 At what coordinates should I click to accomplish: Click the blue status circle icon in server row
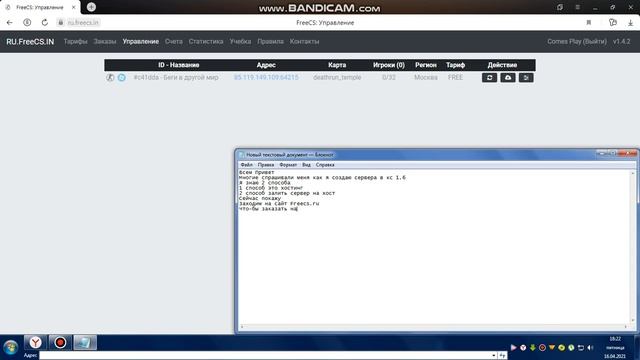[122, 77]
